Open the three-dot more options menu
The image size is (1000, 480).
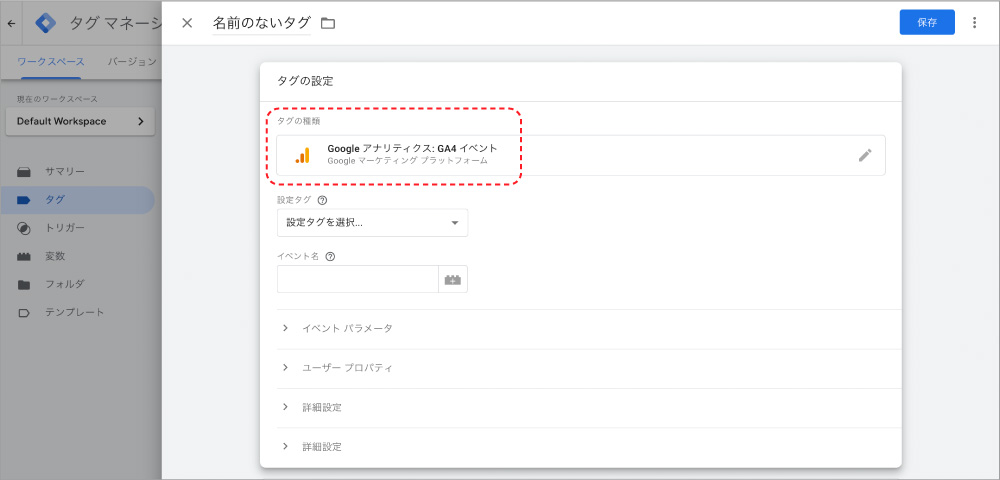[x=974, y=23]
